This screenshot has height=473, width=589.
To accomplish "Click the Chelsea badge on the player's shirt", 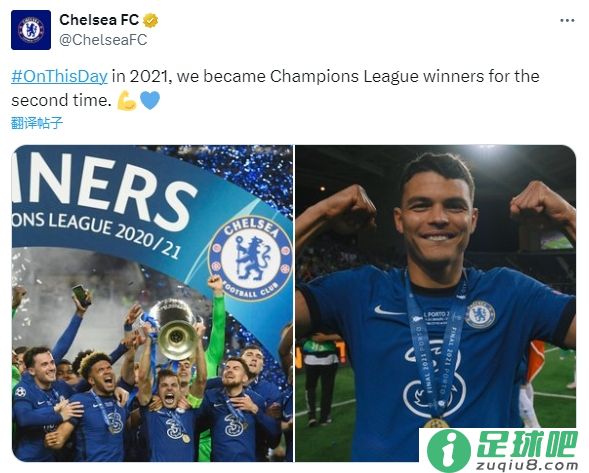I will tap(480, 314).
